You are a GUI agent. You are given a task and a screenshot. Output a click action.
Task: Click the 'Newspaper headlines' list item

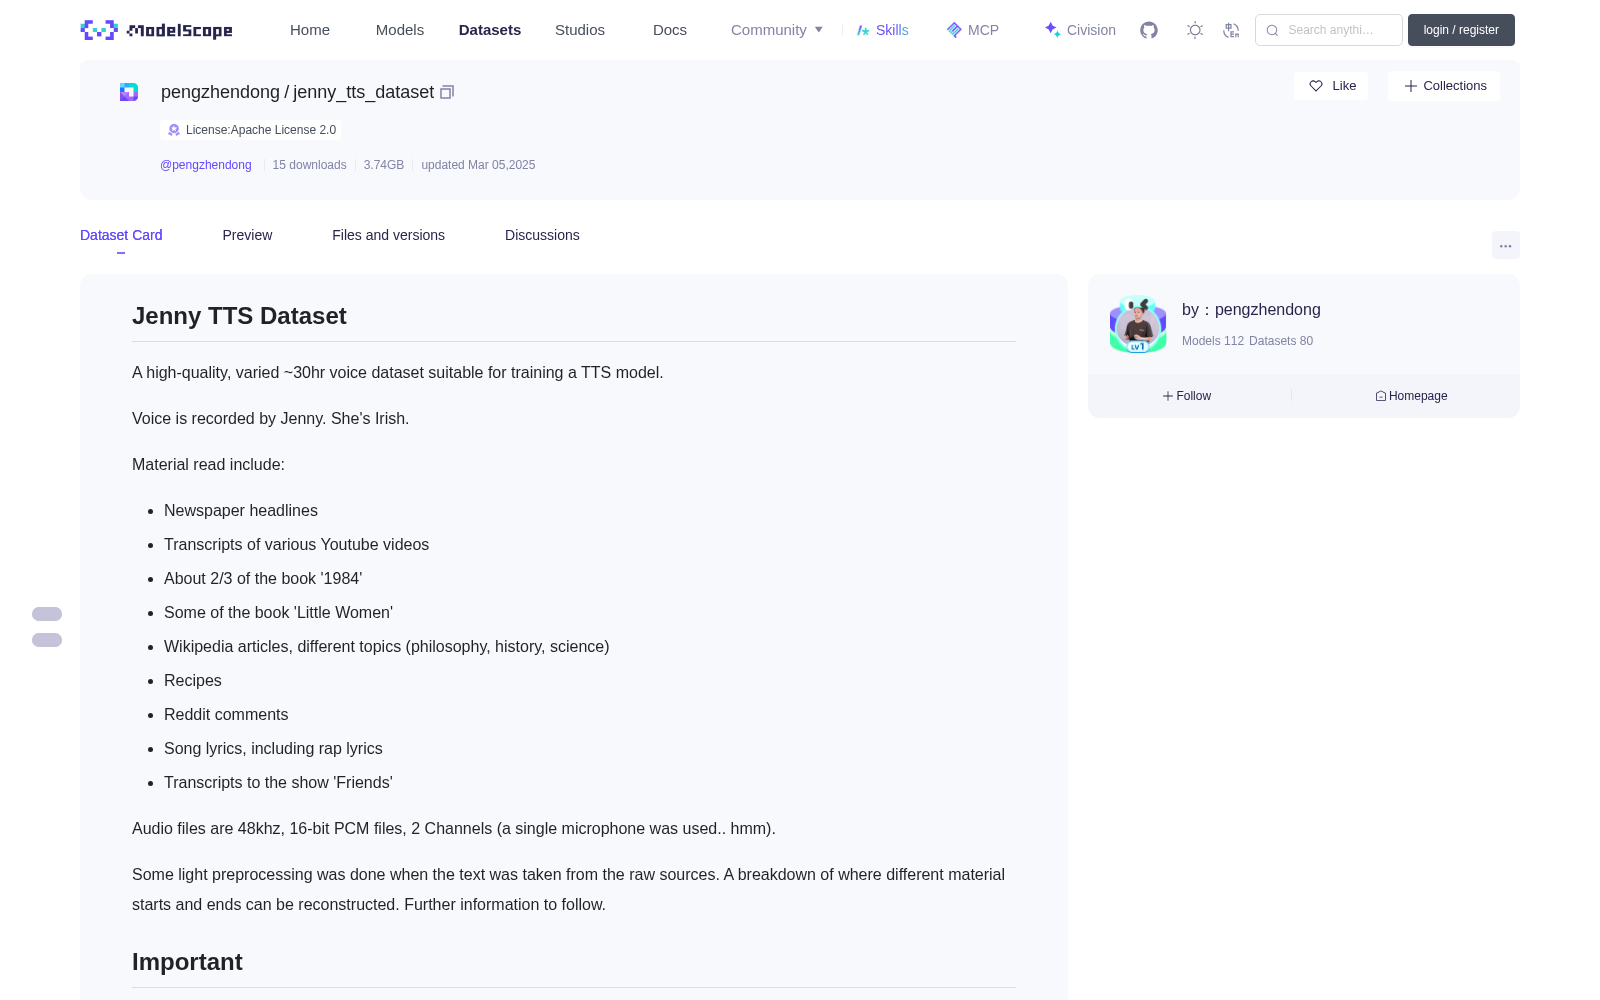(x=241, y=510)
